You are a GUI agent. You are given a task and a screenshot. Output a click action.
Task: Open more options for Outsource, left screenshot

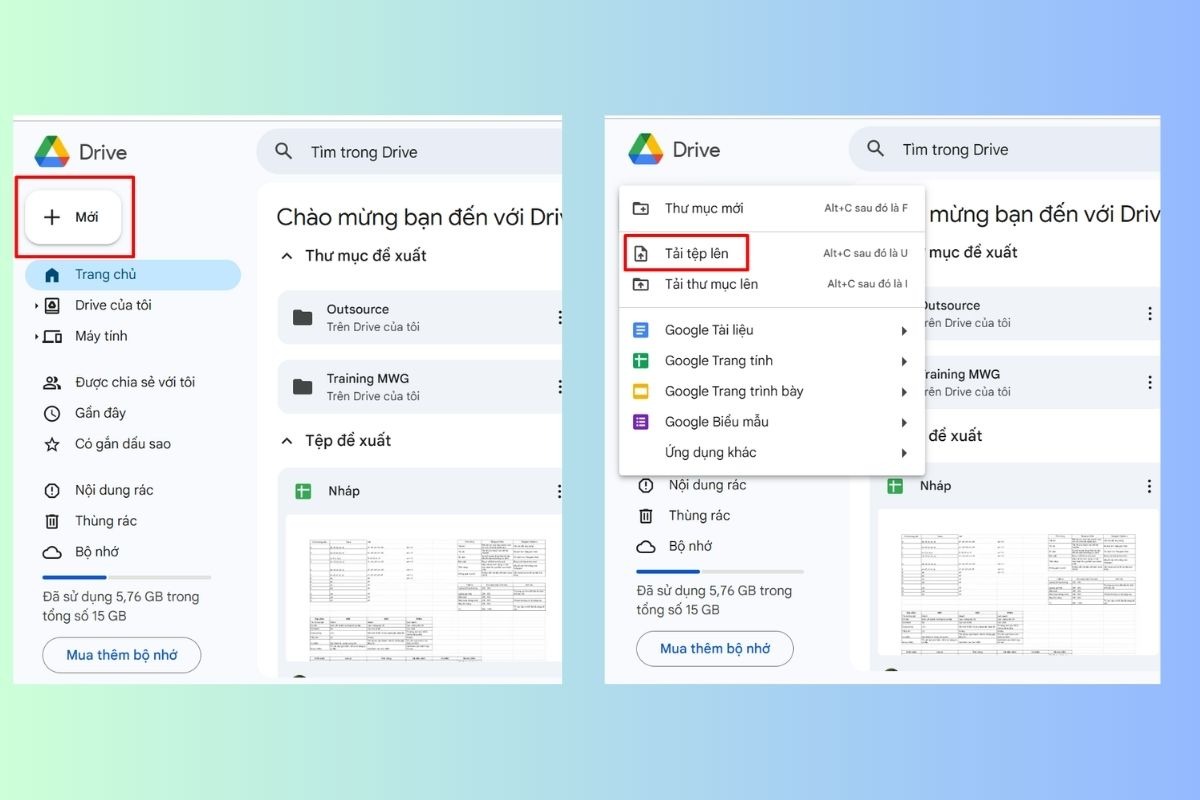(x=559, y=317)
